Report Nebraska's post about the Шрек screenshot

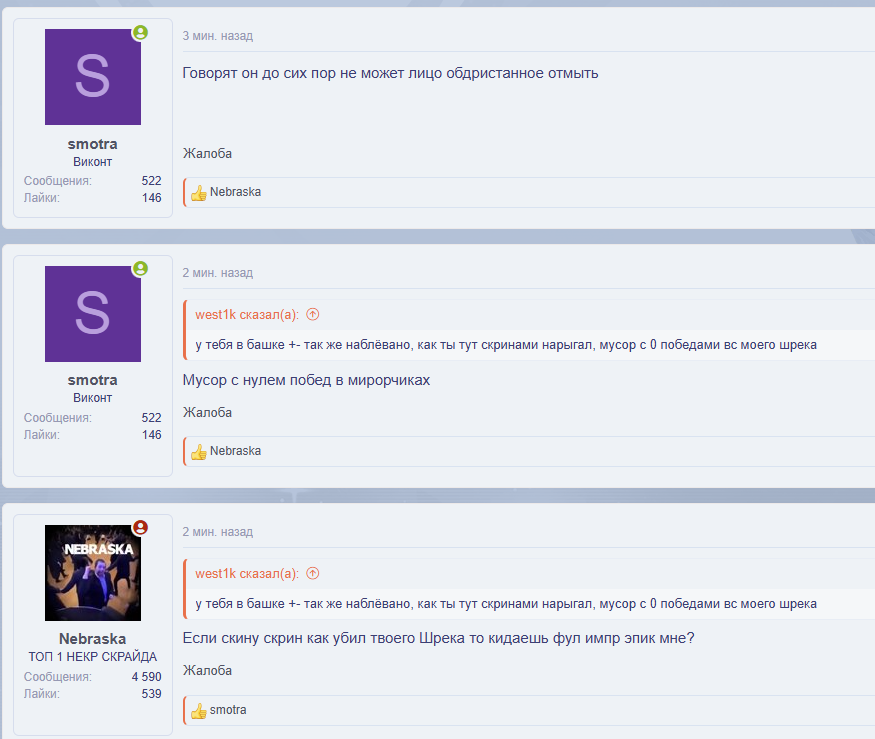tap(207, 671)
